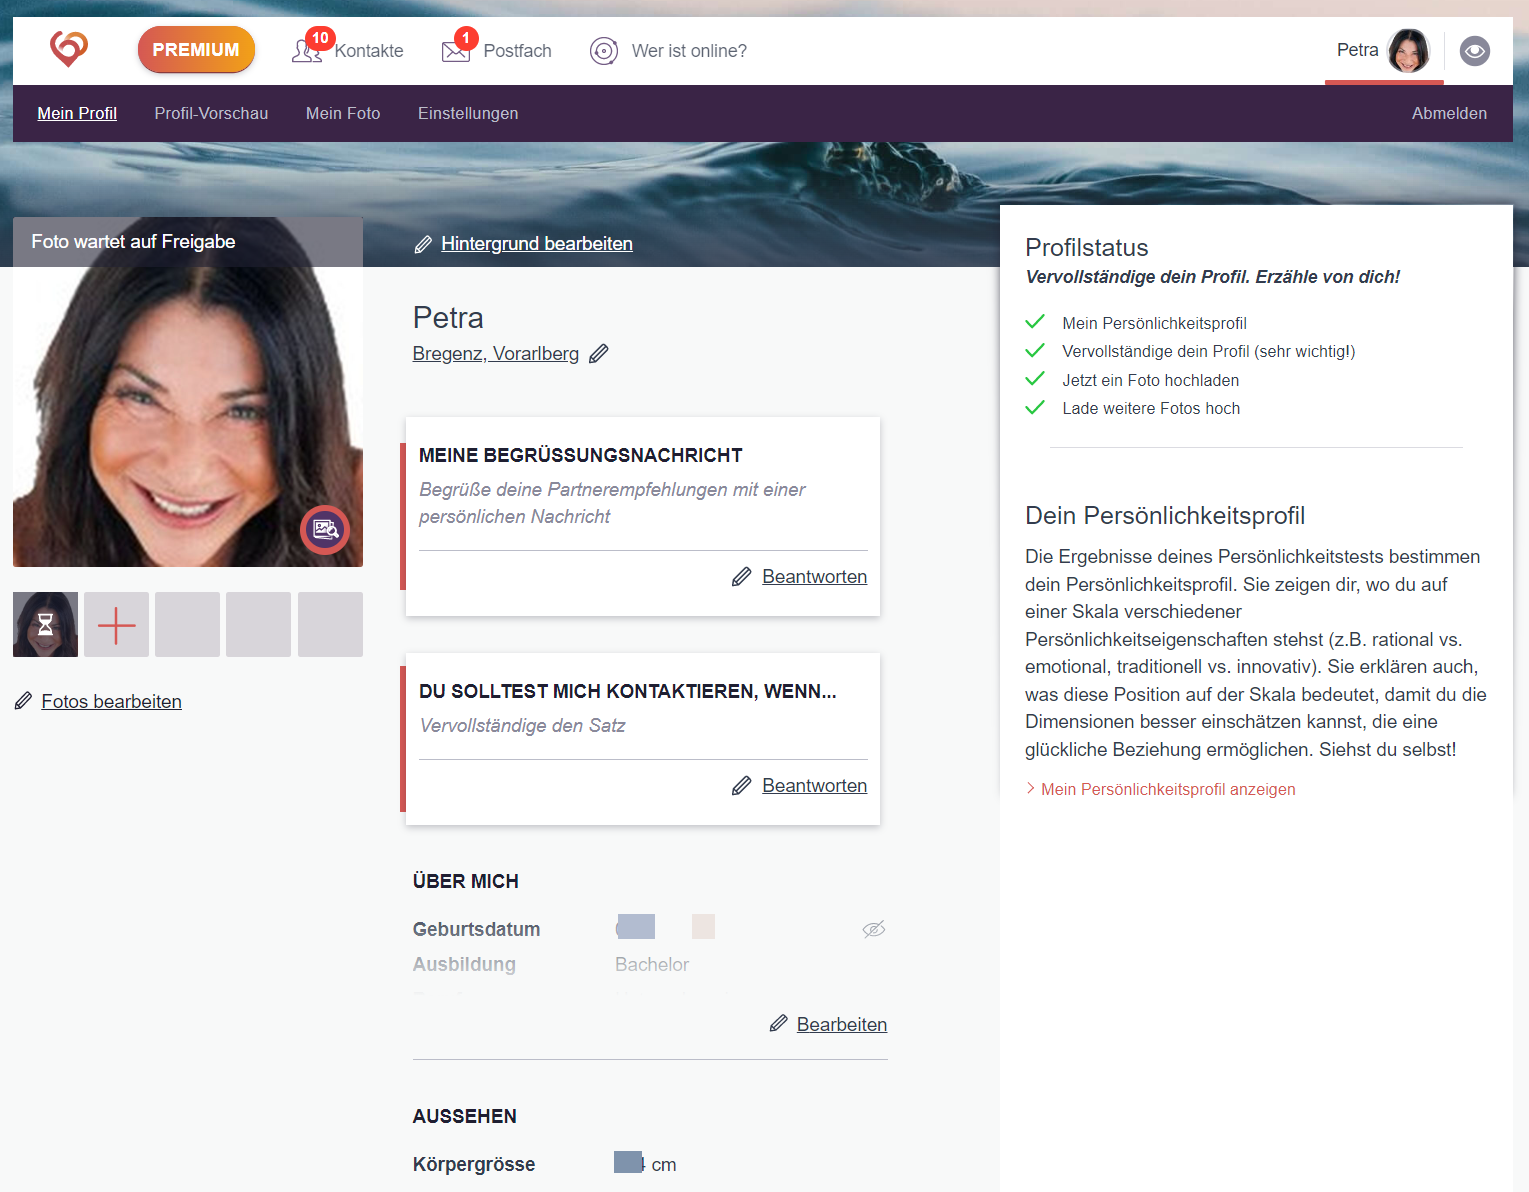1529x1192 pixels.
Task: Click Vervollständige dein Profil status item
Action: coord(1208,351)
